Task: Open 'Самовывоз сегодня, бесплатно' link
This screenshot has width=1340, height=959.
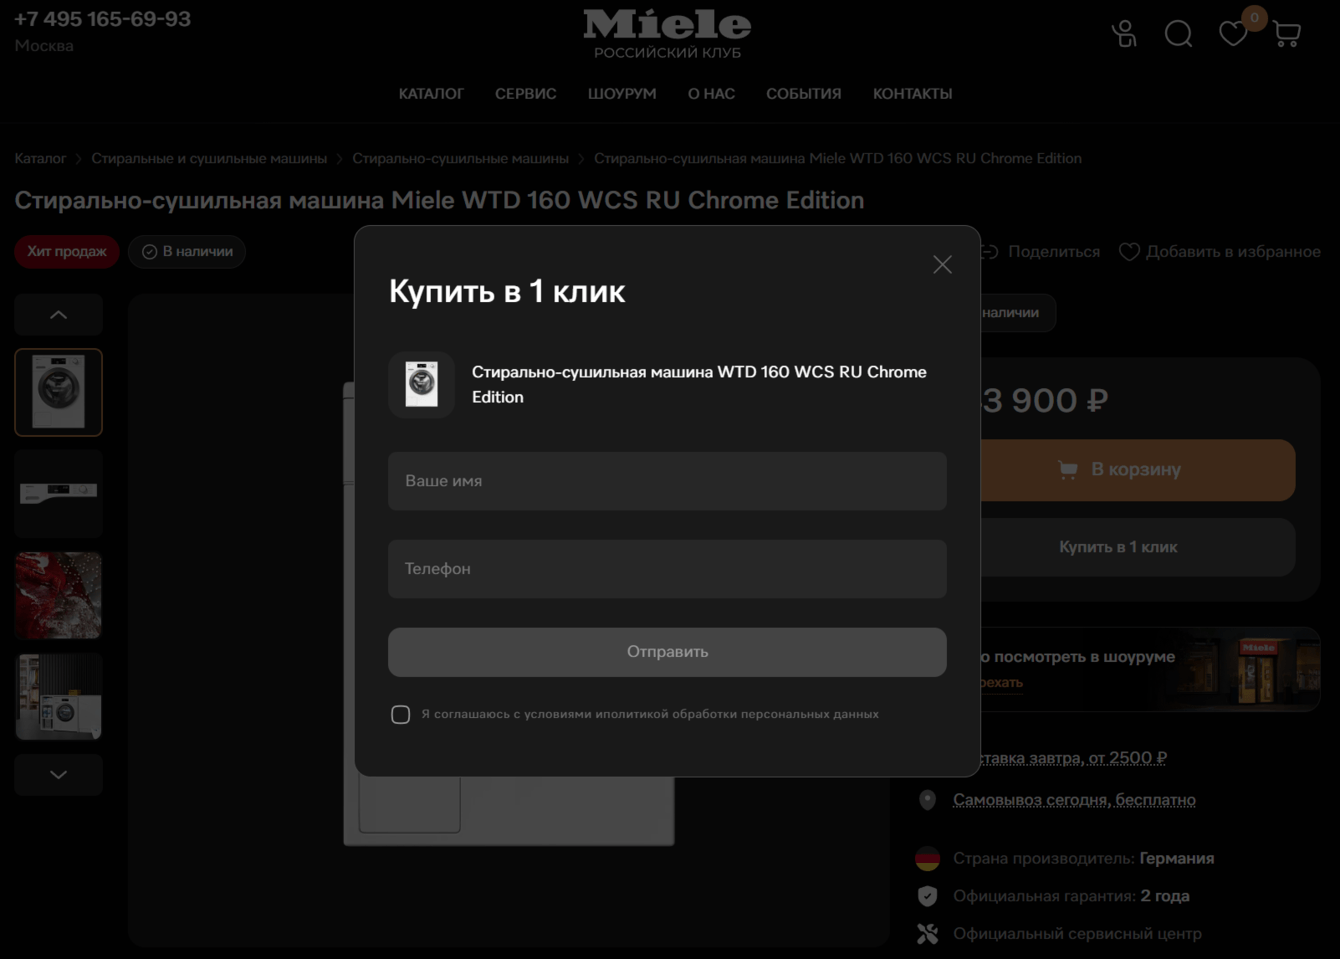Action: point(1074,800)
